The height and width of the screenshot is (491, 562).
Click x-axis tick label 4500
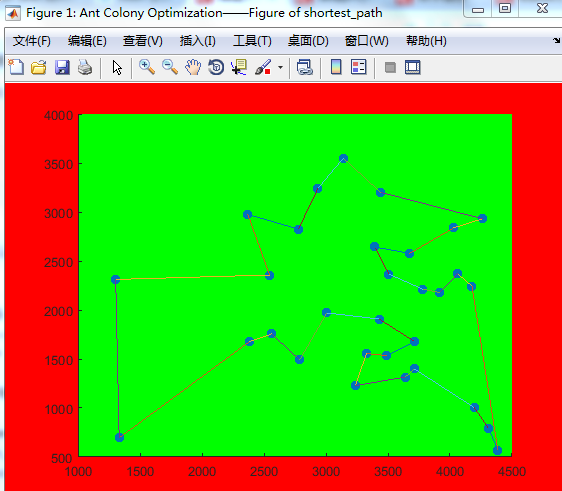[512, 471]
